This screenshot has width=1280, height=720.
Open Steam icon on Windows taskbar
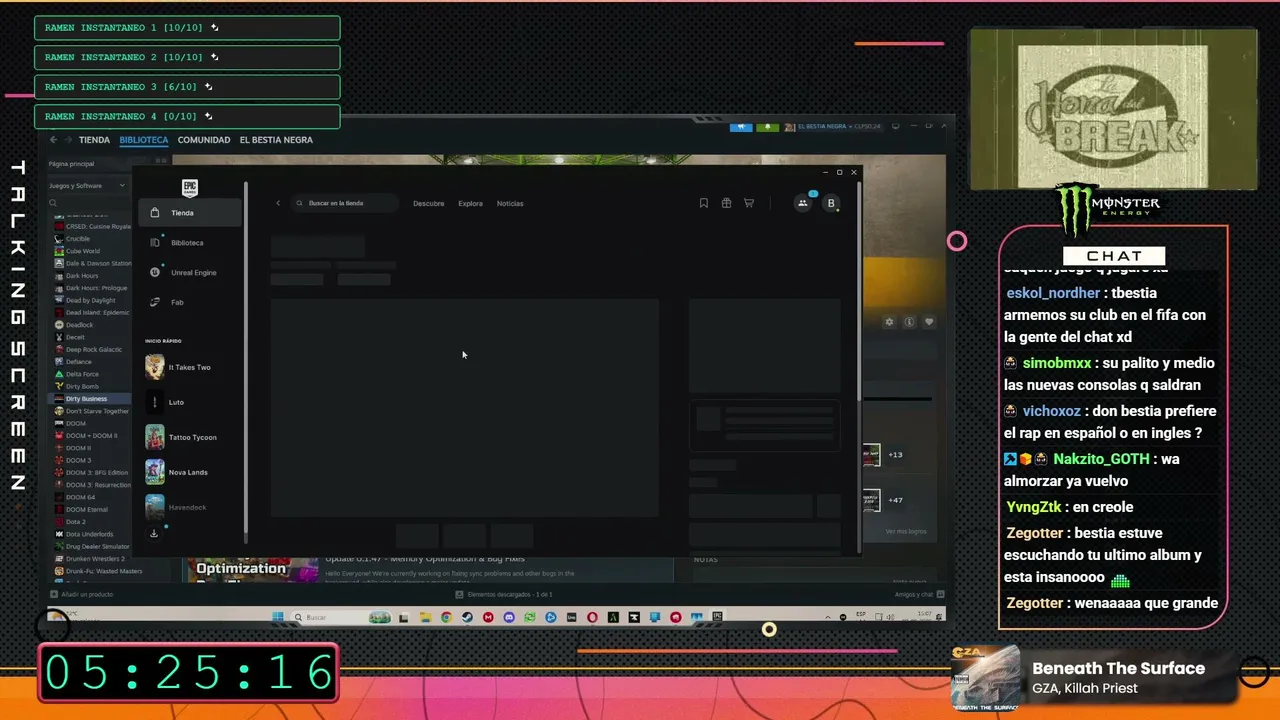click(x=467, y=617)
